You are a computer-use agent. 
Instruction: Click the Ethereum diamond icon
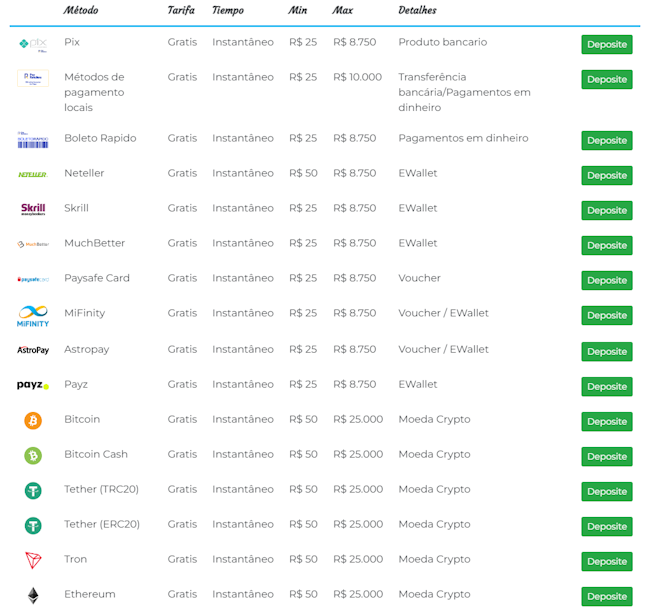coord(33,596)
